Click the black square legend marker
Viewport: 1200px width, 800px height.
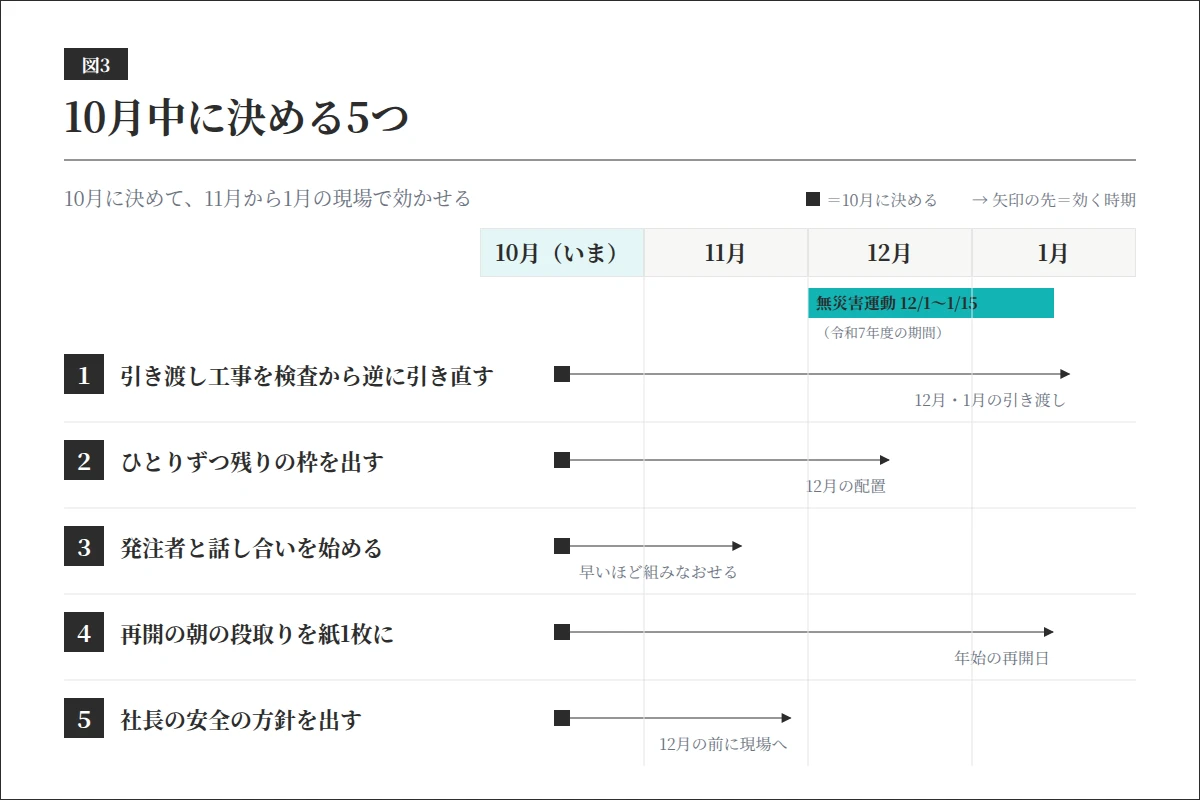(x=813, y=199)
